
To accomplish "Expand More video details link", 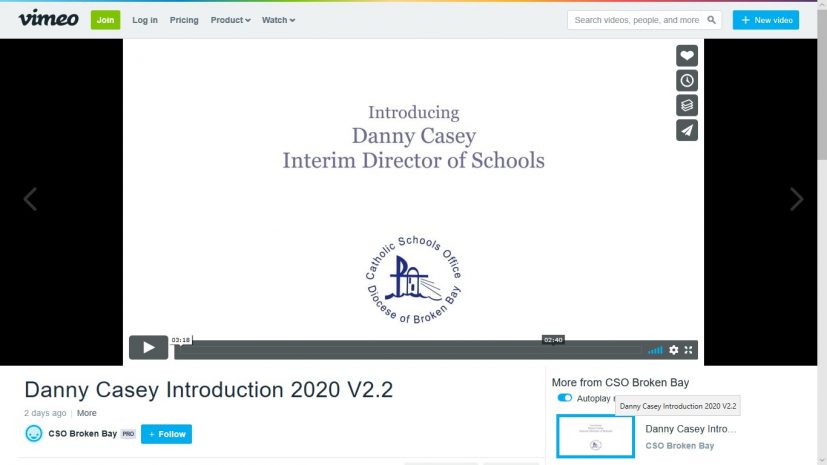I will (87, 413).
